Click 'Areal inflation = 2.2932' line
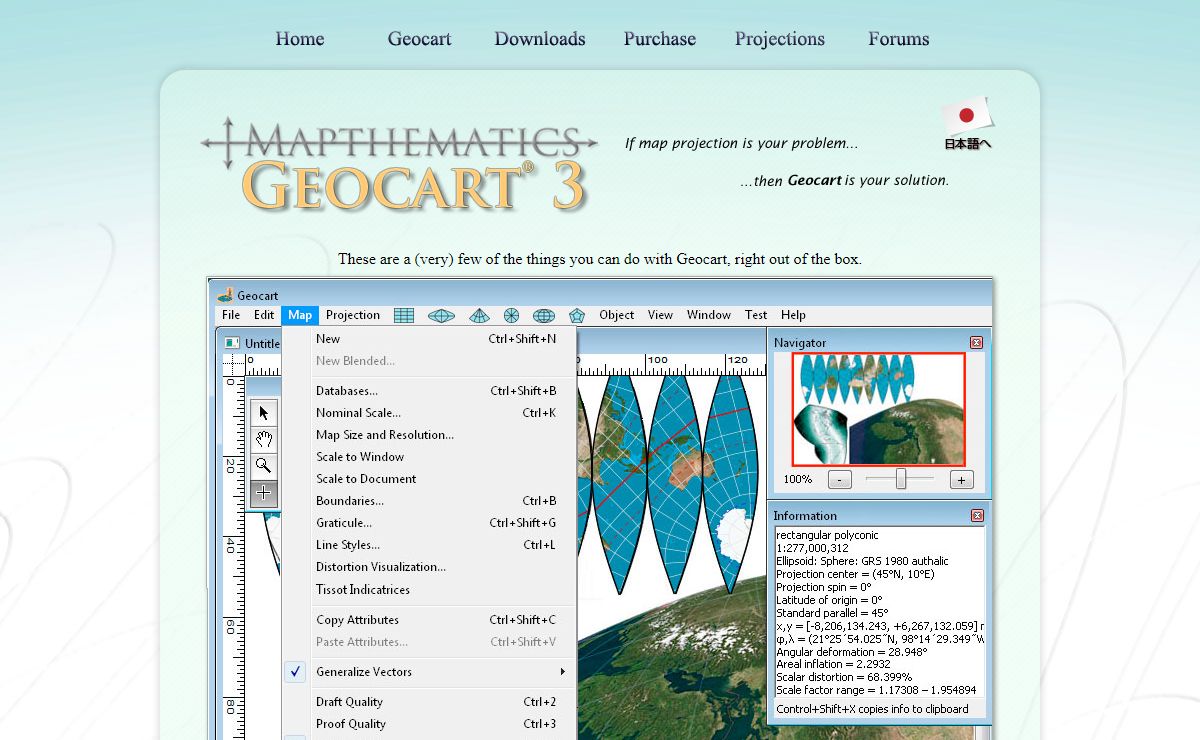1200x740 pixels. (835, 665)
